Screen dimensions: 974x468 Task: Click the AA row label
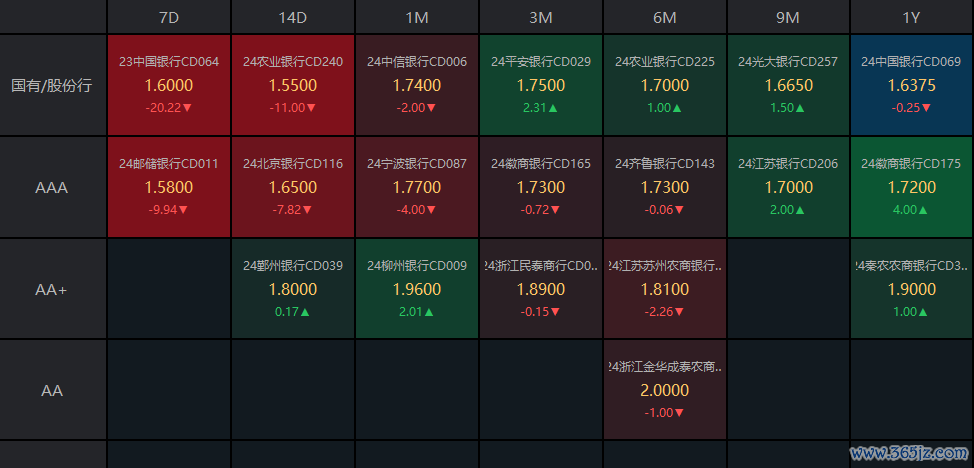[52, 390]
